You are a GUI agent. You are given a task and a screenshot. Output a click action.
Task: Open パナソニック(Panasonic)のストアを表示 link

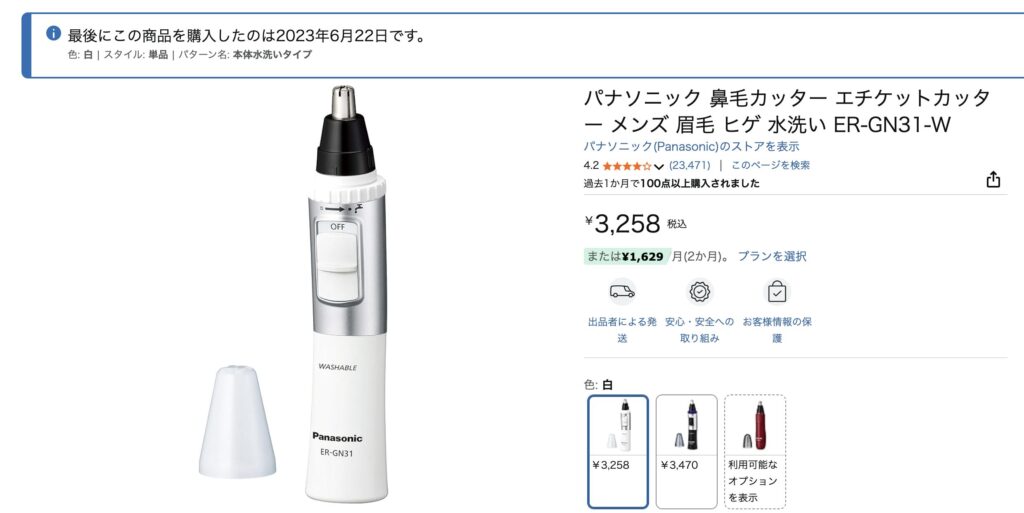(691, 146)
